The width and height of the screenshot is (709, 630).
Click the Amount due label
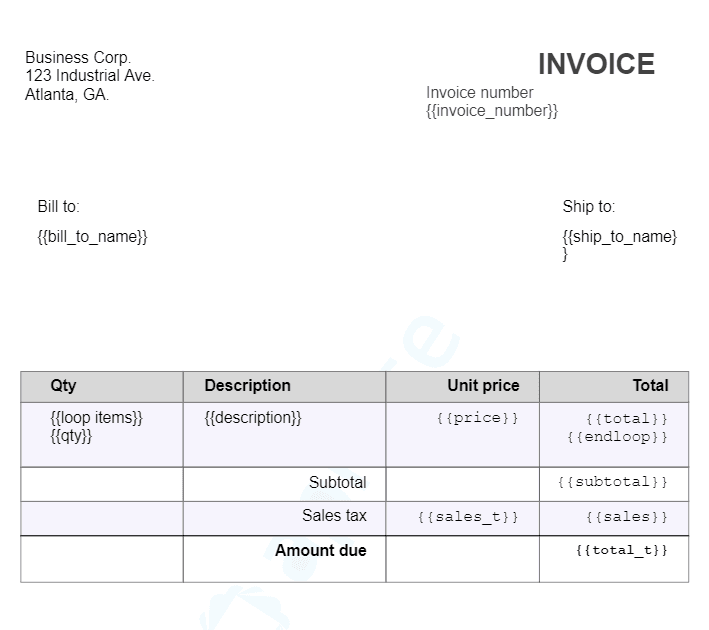pos(320,551)
